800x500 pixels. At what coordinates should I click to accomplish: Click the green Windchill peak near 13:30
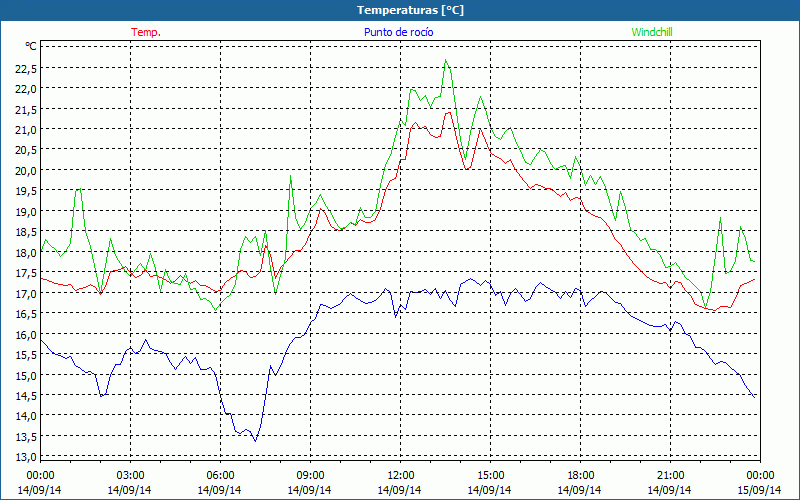pyautogui.click(x=446, y=60)
